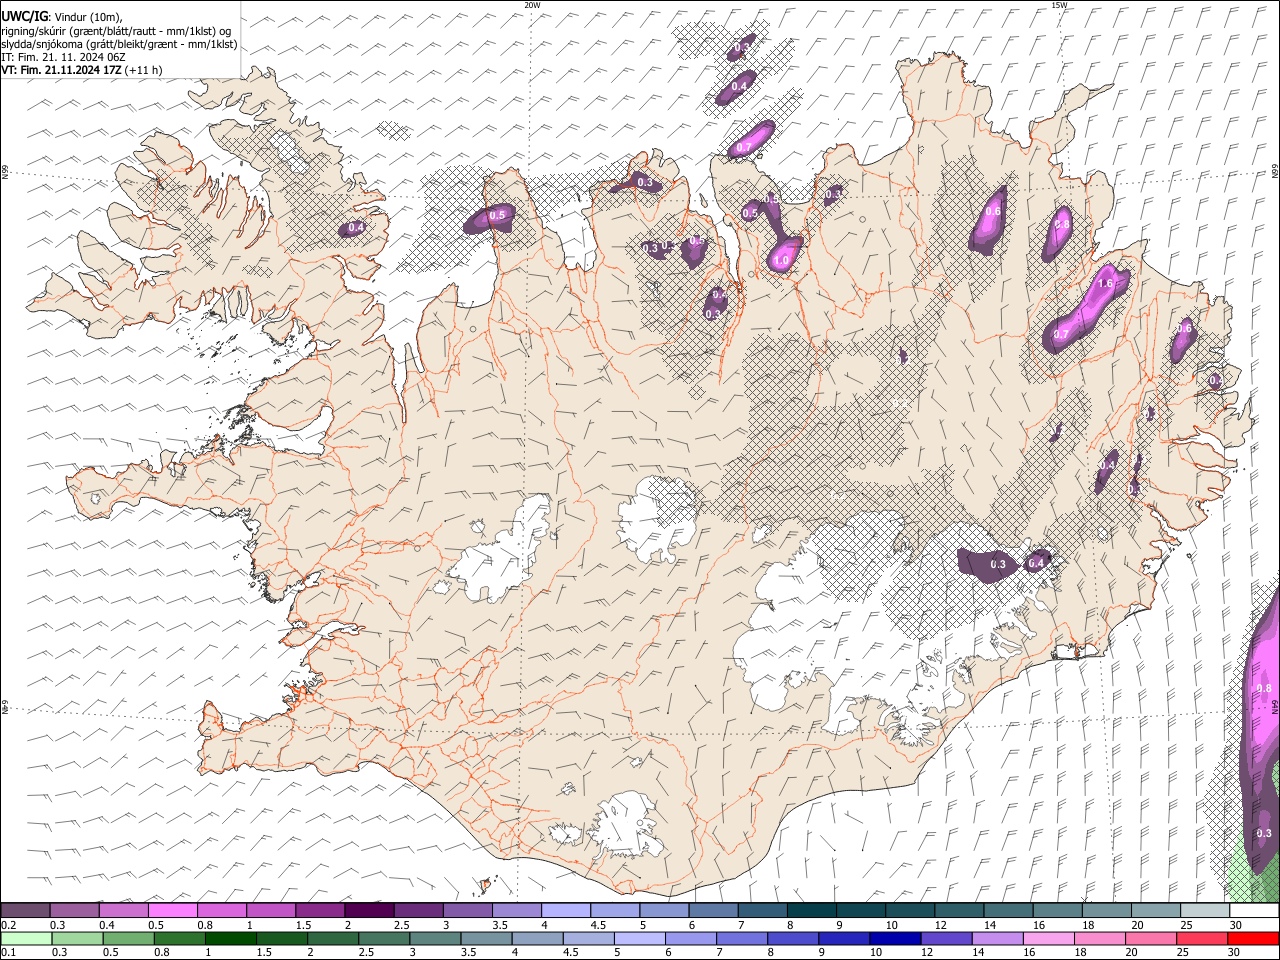
Task: Pick the white snow legend swatch labelled 30
Action: (x=1254, y=910)
